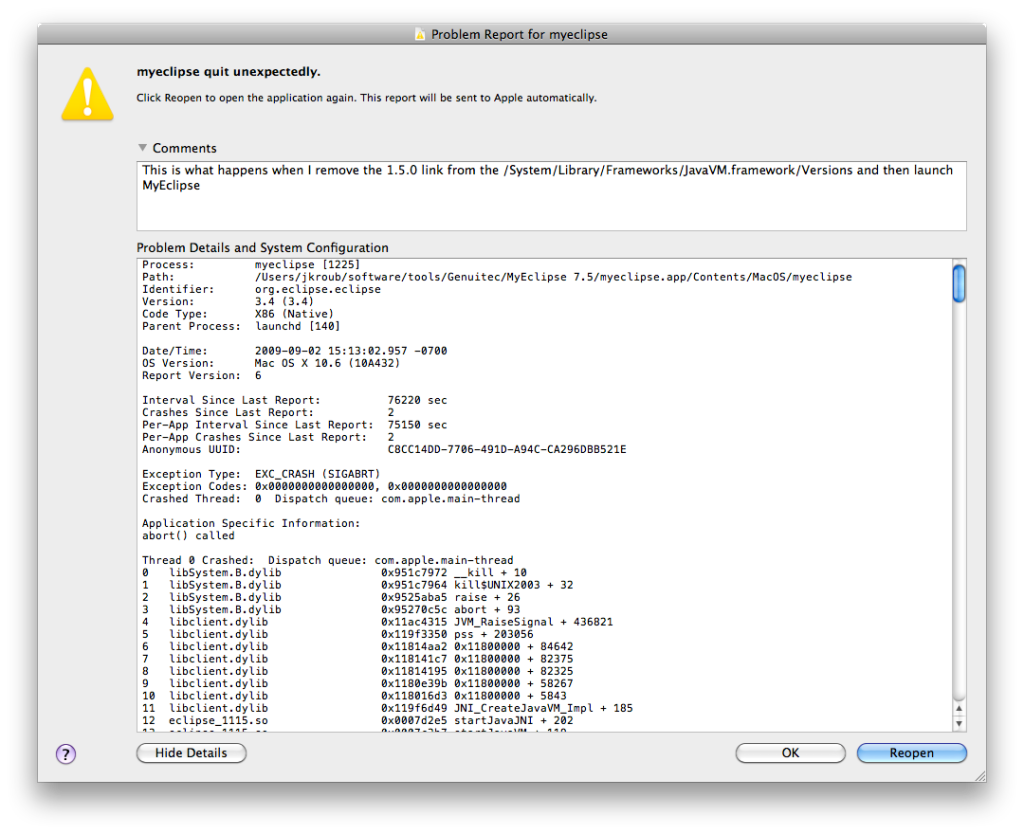Click the 'Crashed Thread: 0' line

tap(331, 499)
